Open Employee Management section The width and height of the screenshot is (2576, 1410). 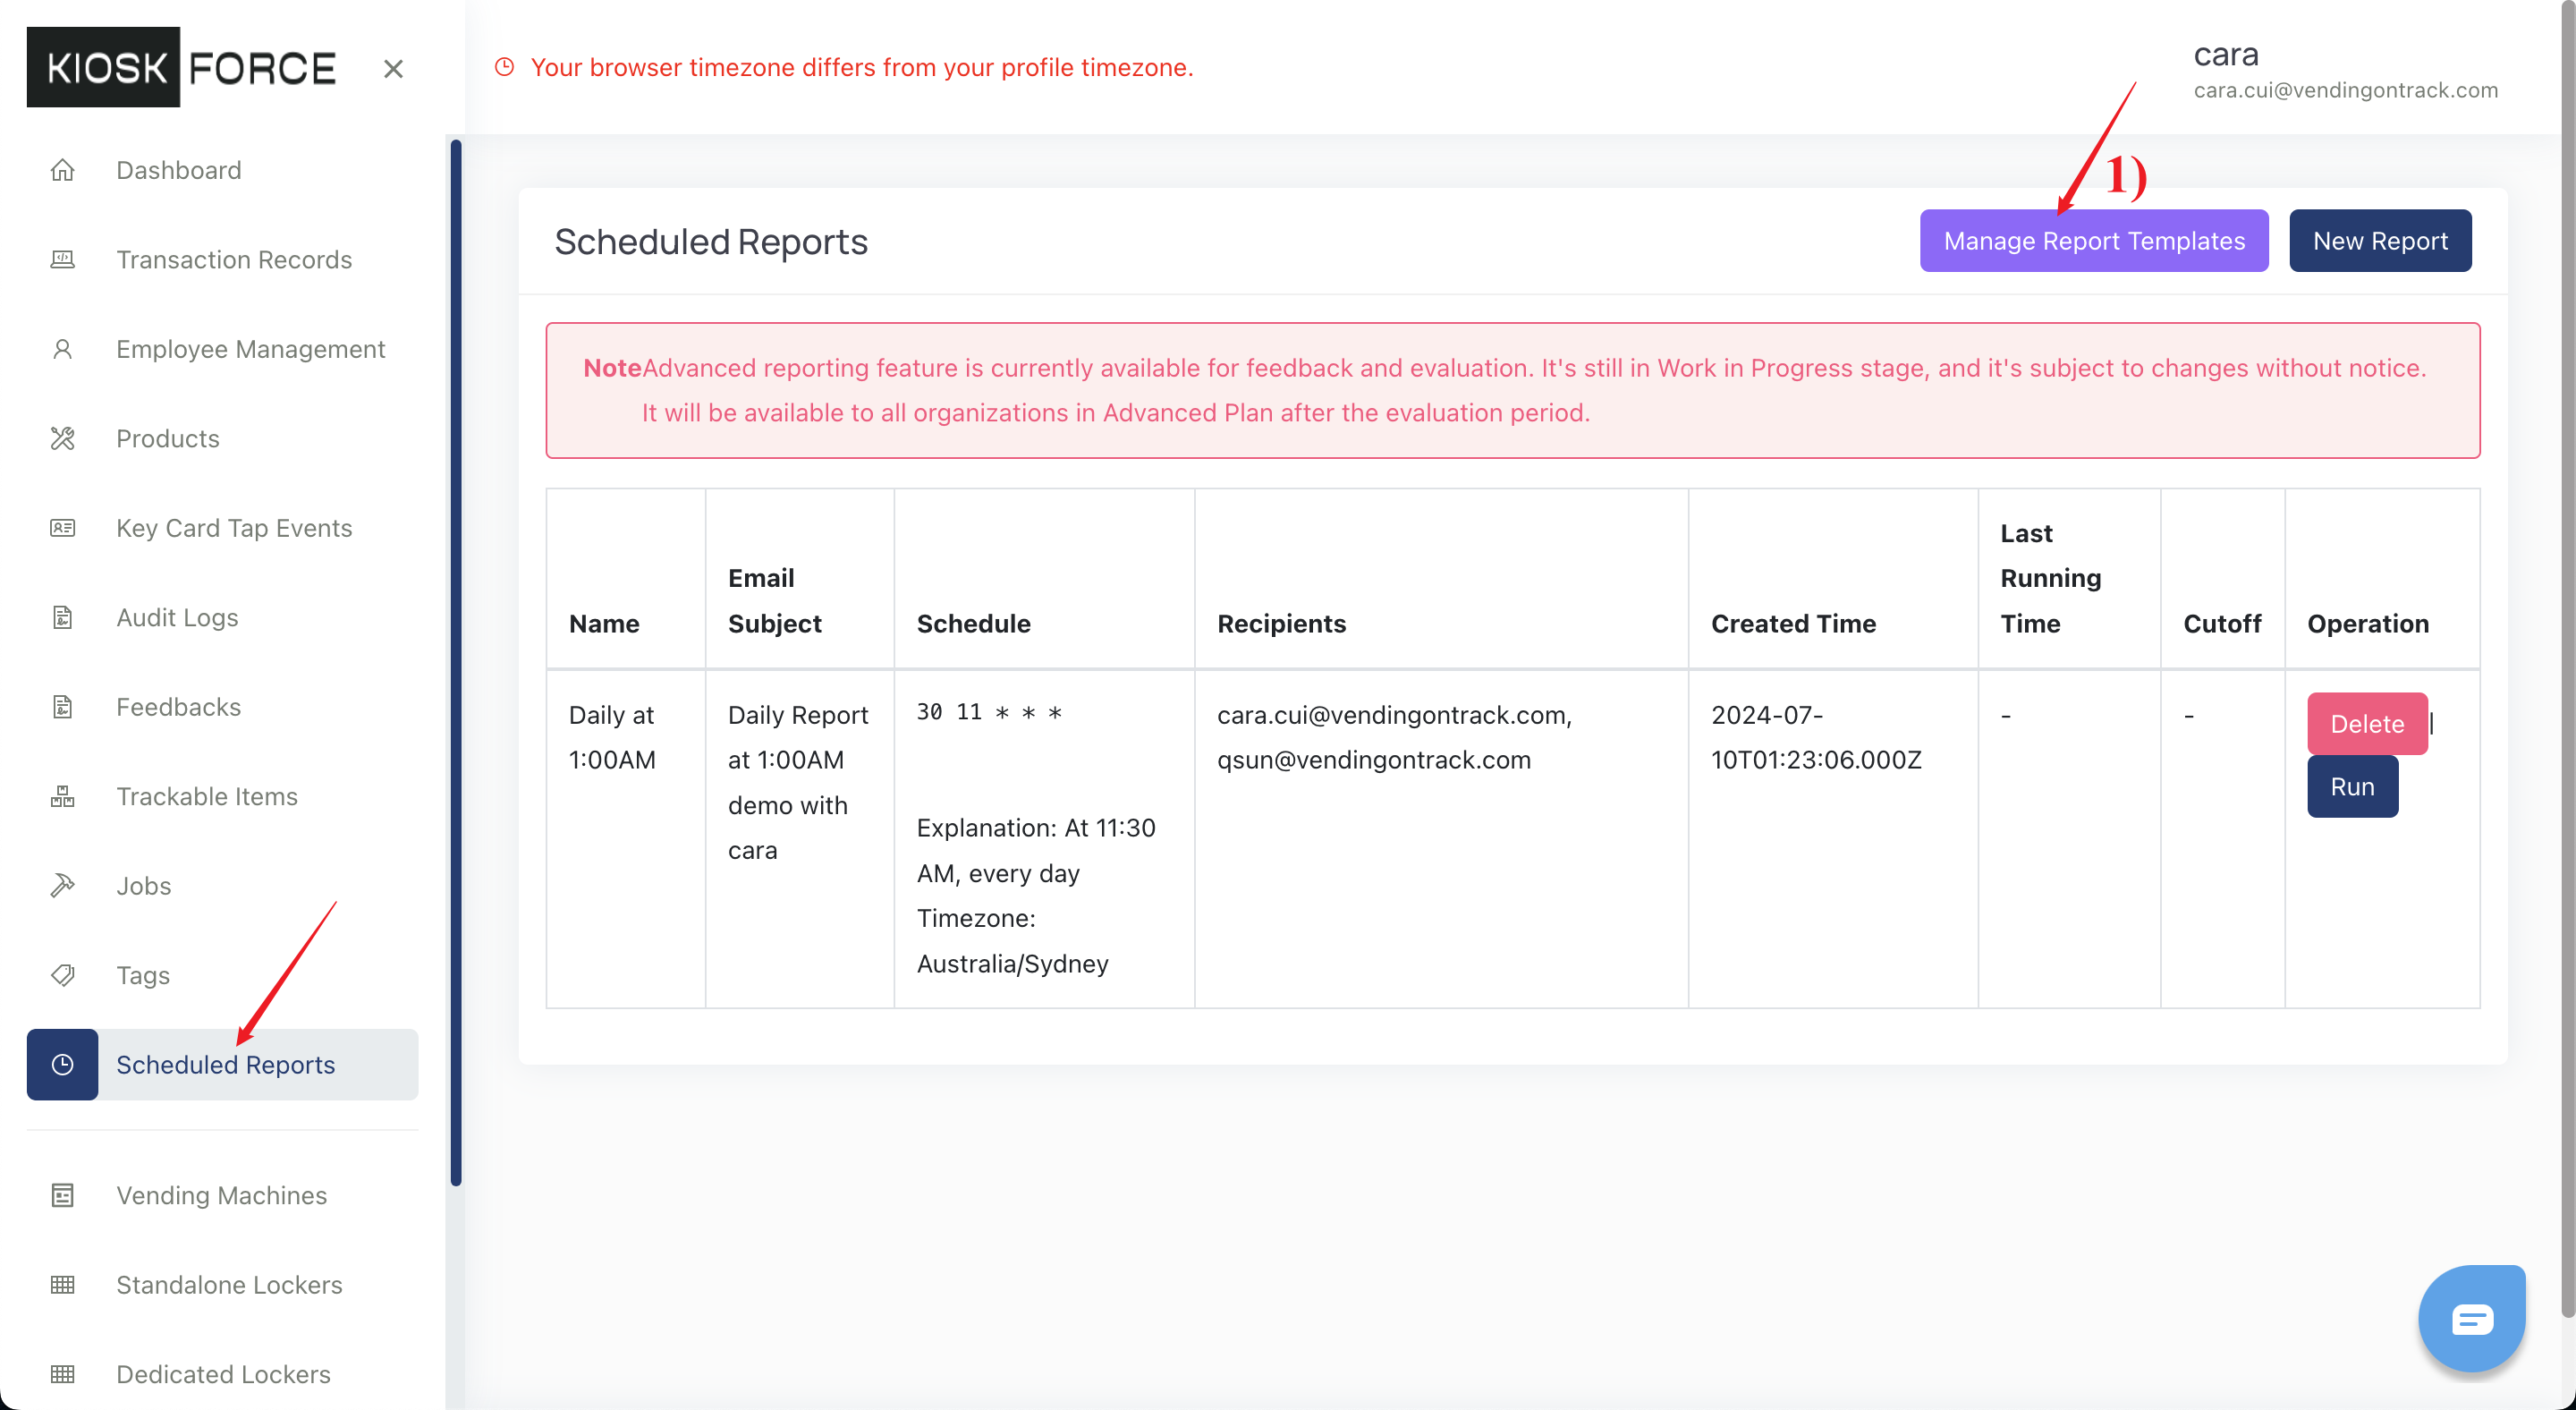coord(251,349)
